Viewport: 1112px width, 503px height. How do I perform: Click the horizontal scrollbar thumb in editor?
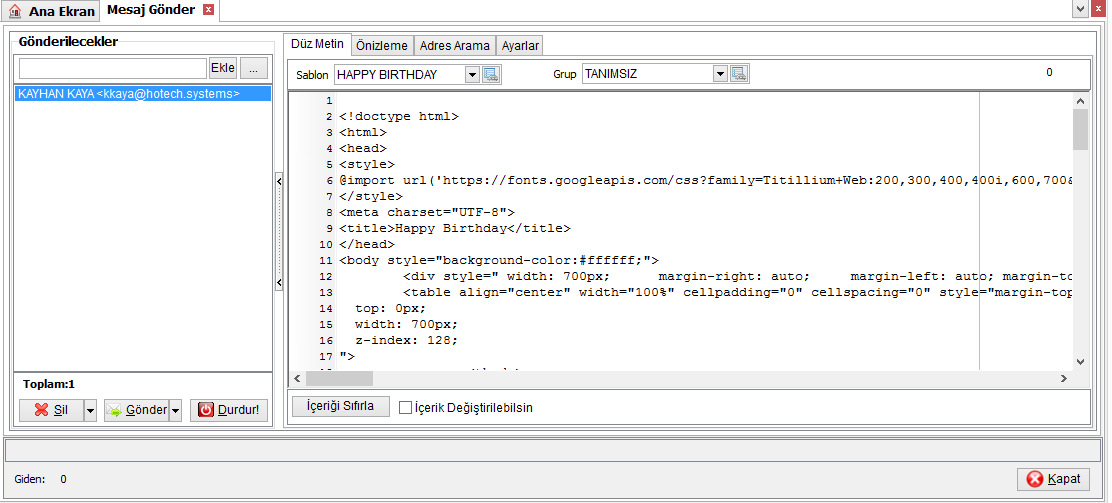click(339, 379)
